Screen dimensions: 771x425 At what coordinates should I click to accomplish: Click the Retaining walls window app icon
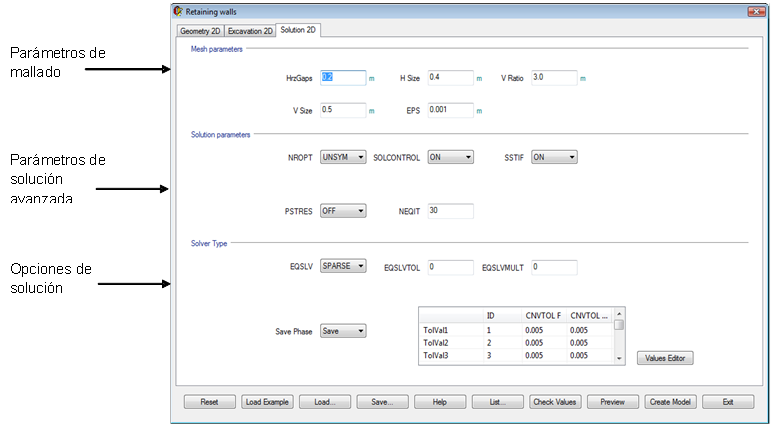(178, 11)
